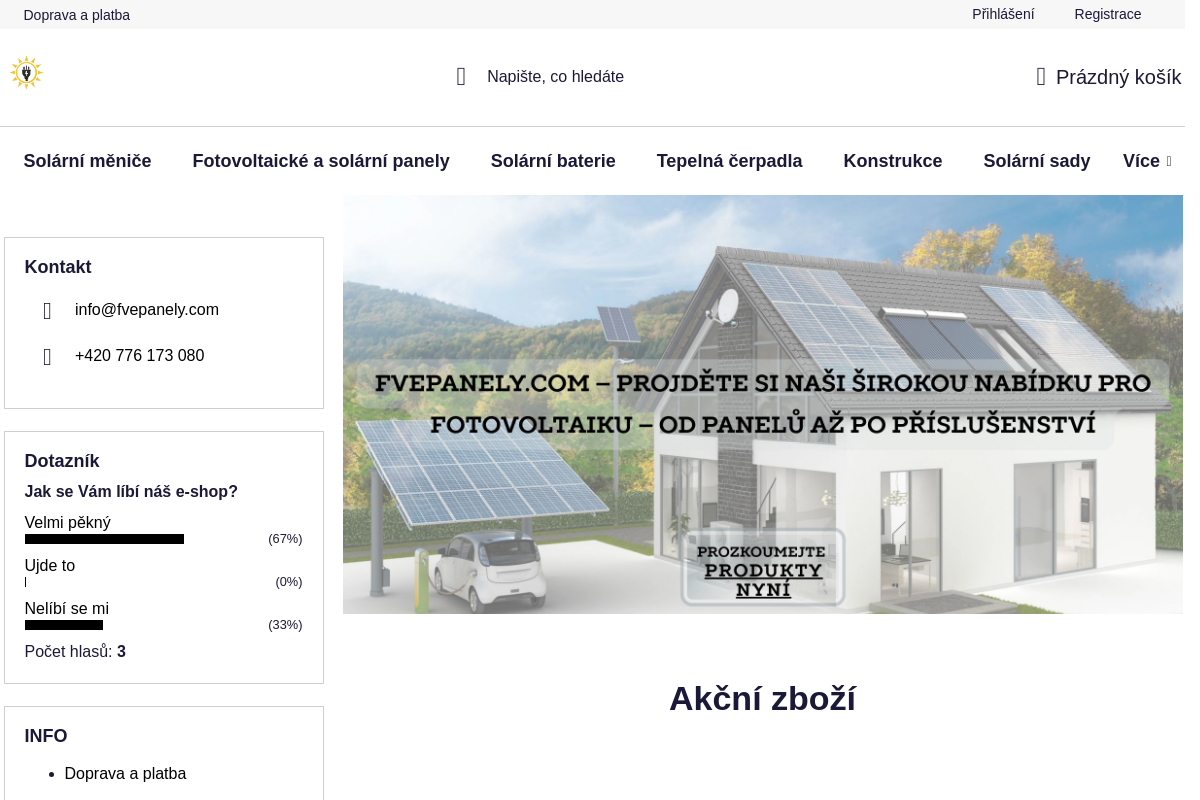
Task: Click the Napište, co hledáte search field
Action: (555, 76)
